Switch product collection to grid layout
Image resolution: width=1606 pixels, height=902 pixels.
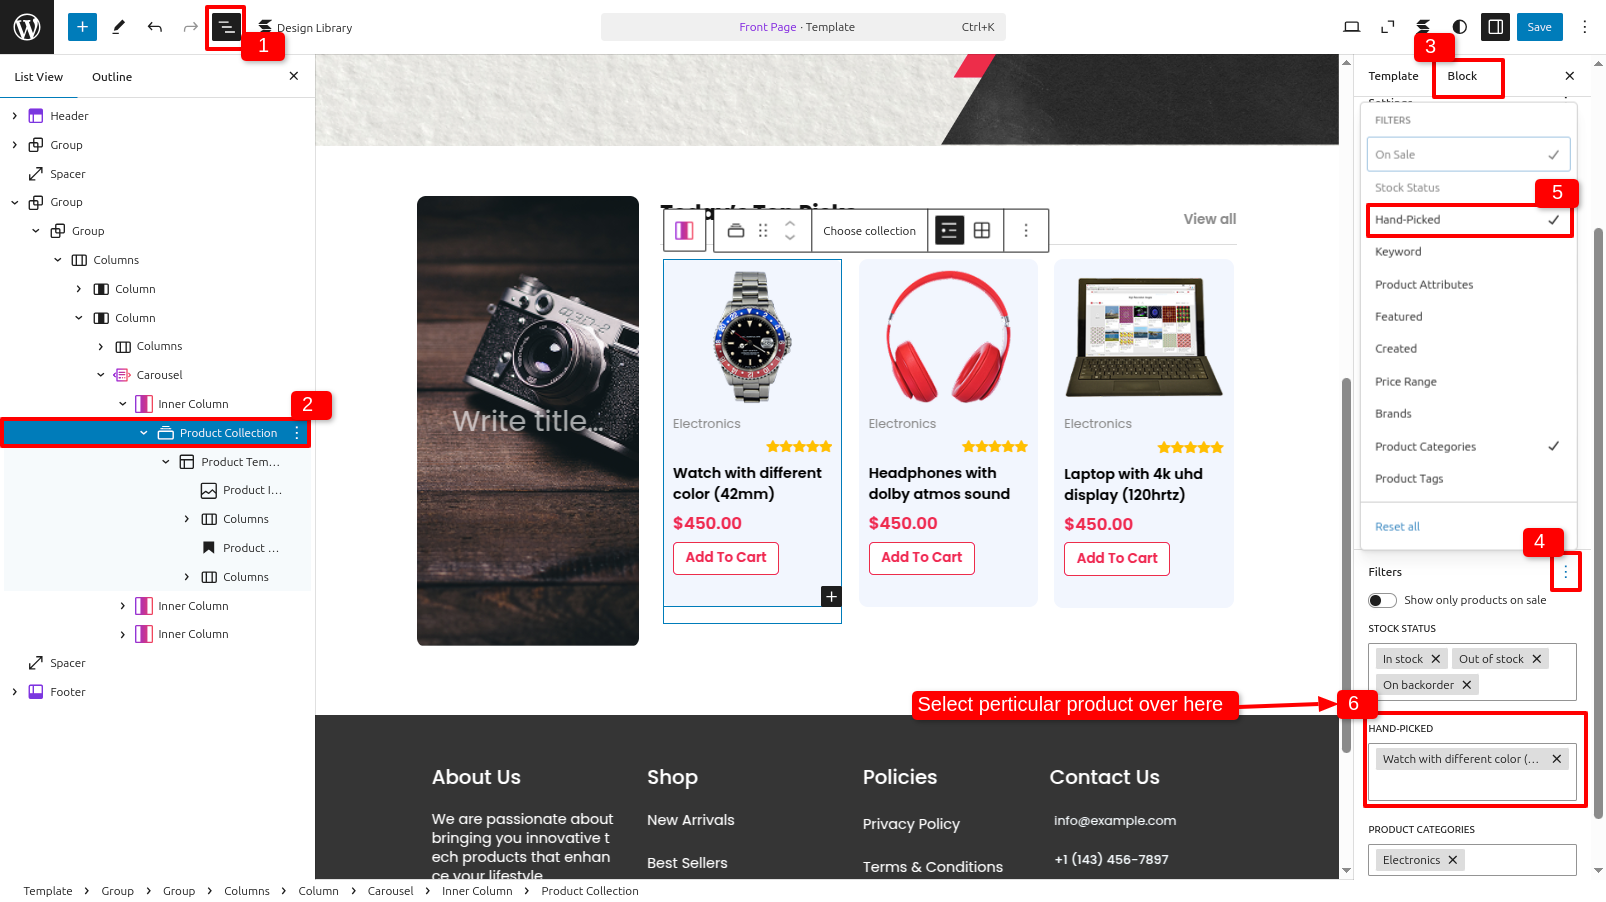982,231
